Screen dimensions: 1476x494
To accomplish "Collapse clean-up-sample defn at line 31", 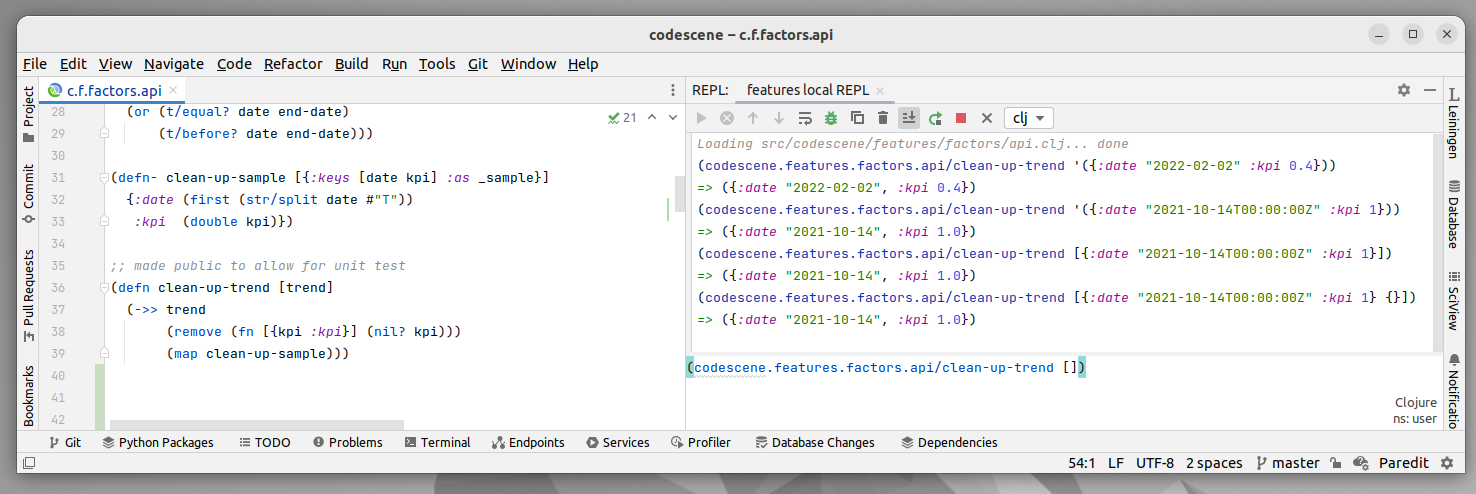I will pos(103,178).
